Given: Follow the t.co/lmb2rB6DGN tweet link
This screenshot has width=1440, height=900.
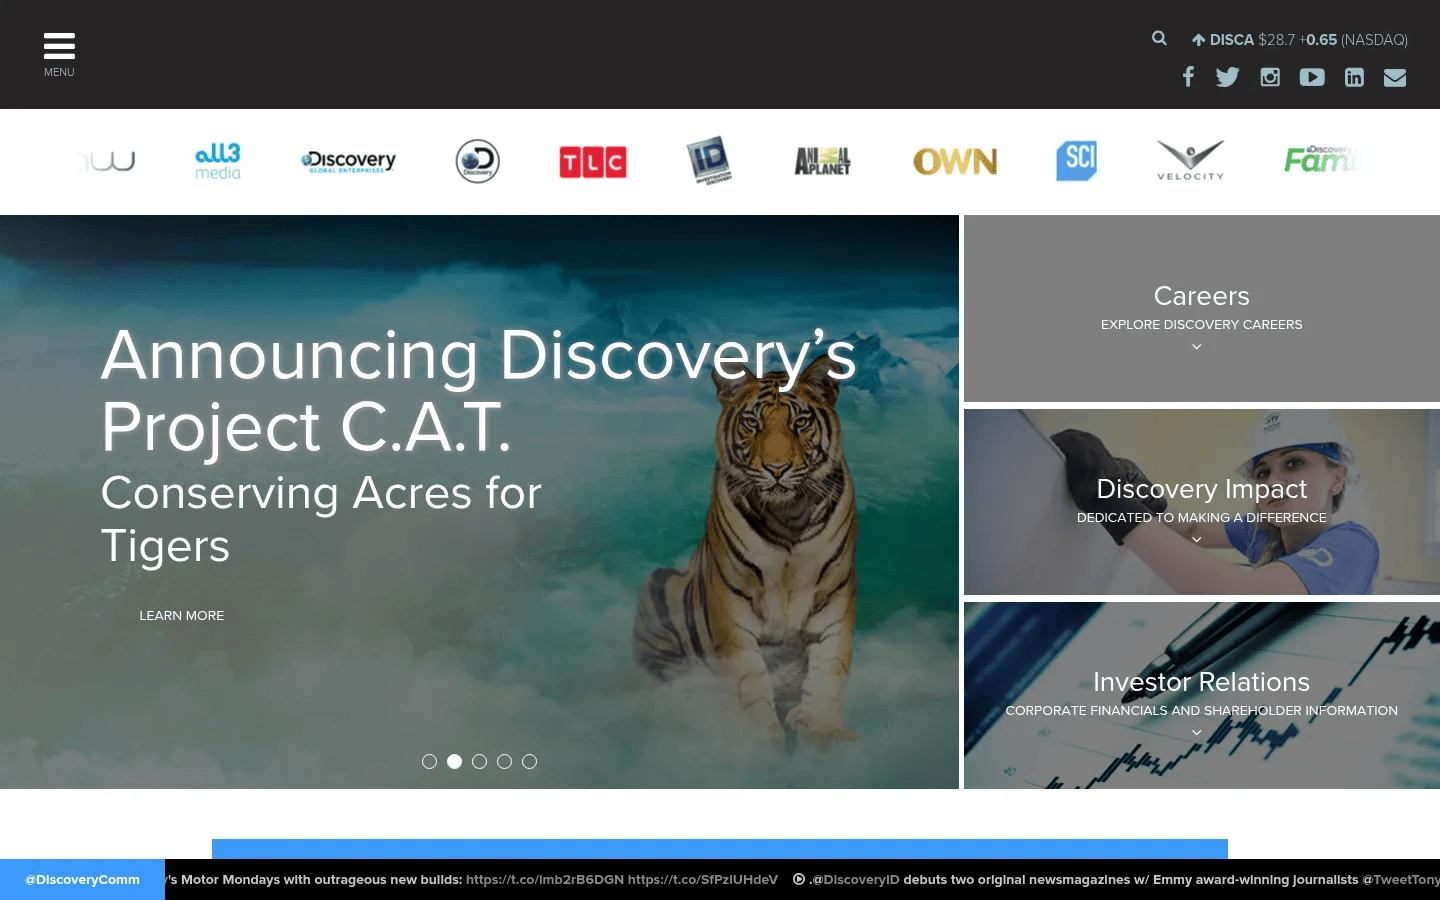Looking at the screenshot, I should coord(545,879).
